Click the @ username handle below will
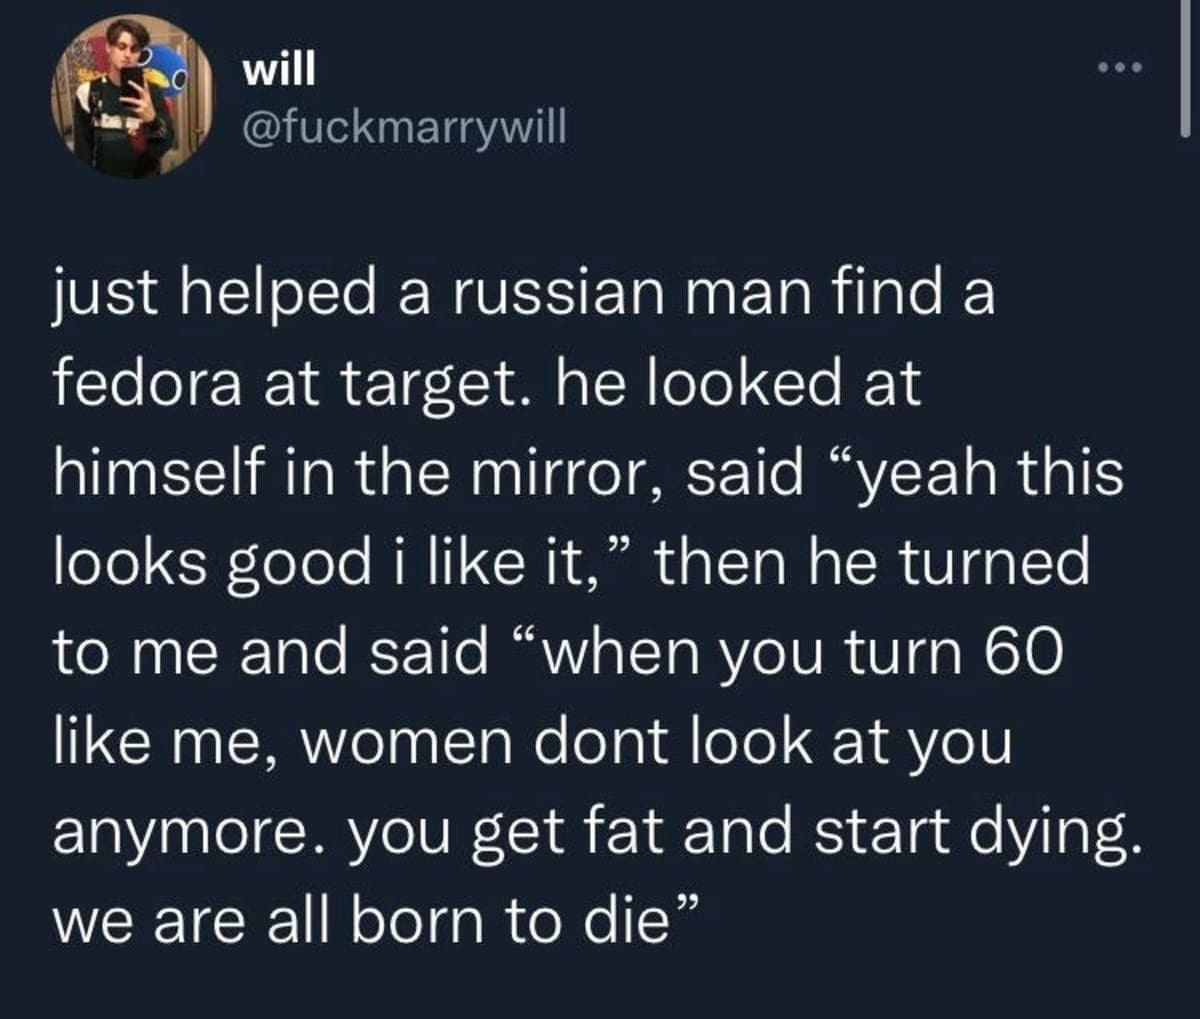 (405, 126)
